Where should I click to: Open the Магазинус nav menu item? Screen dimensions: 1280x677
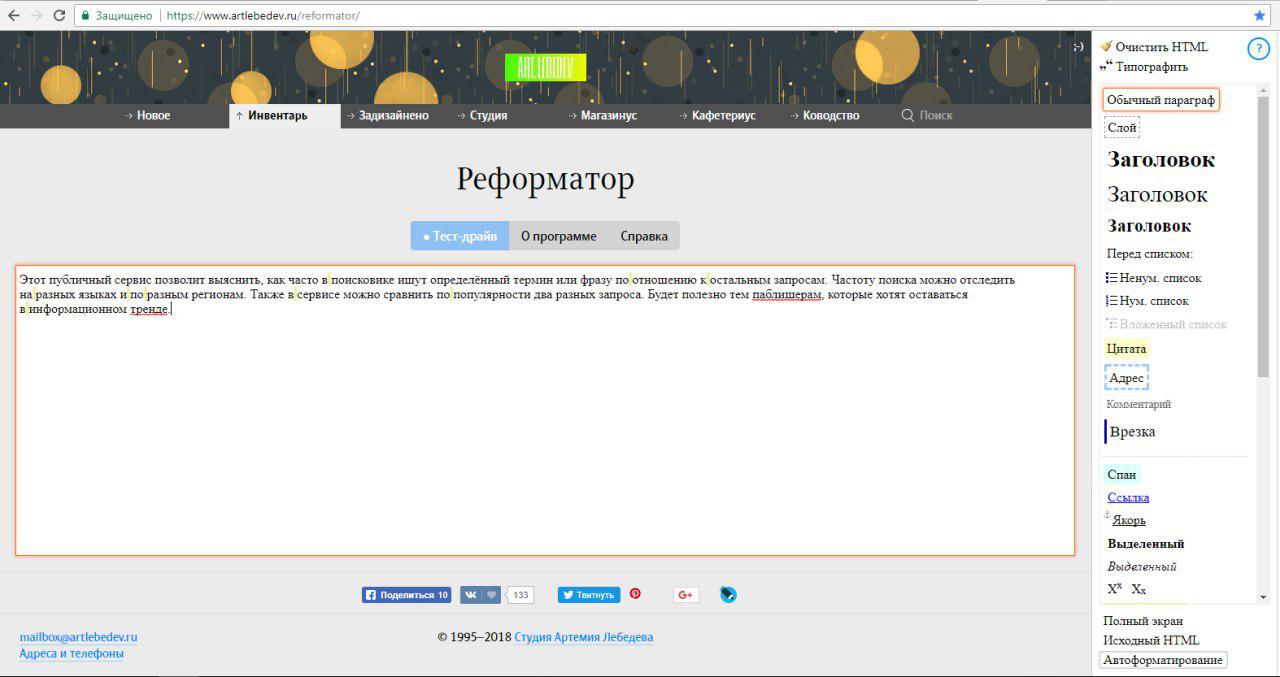tap(602, 115)
